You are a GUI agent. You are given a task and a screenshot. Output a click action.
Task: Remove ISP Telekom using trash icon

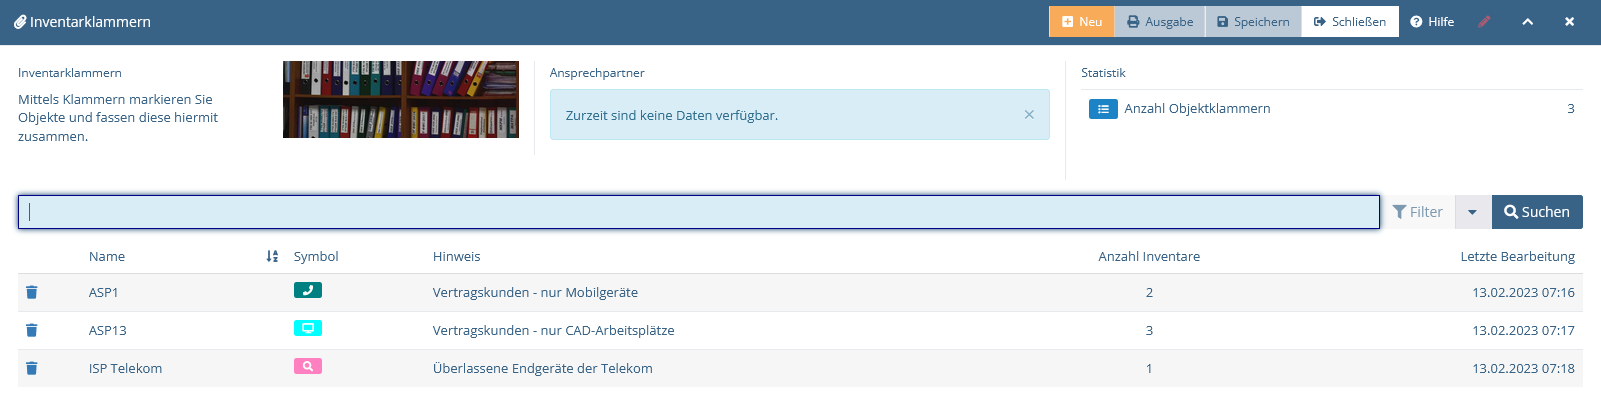coord(31,368)
